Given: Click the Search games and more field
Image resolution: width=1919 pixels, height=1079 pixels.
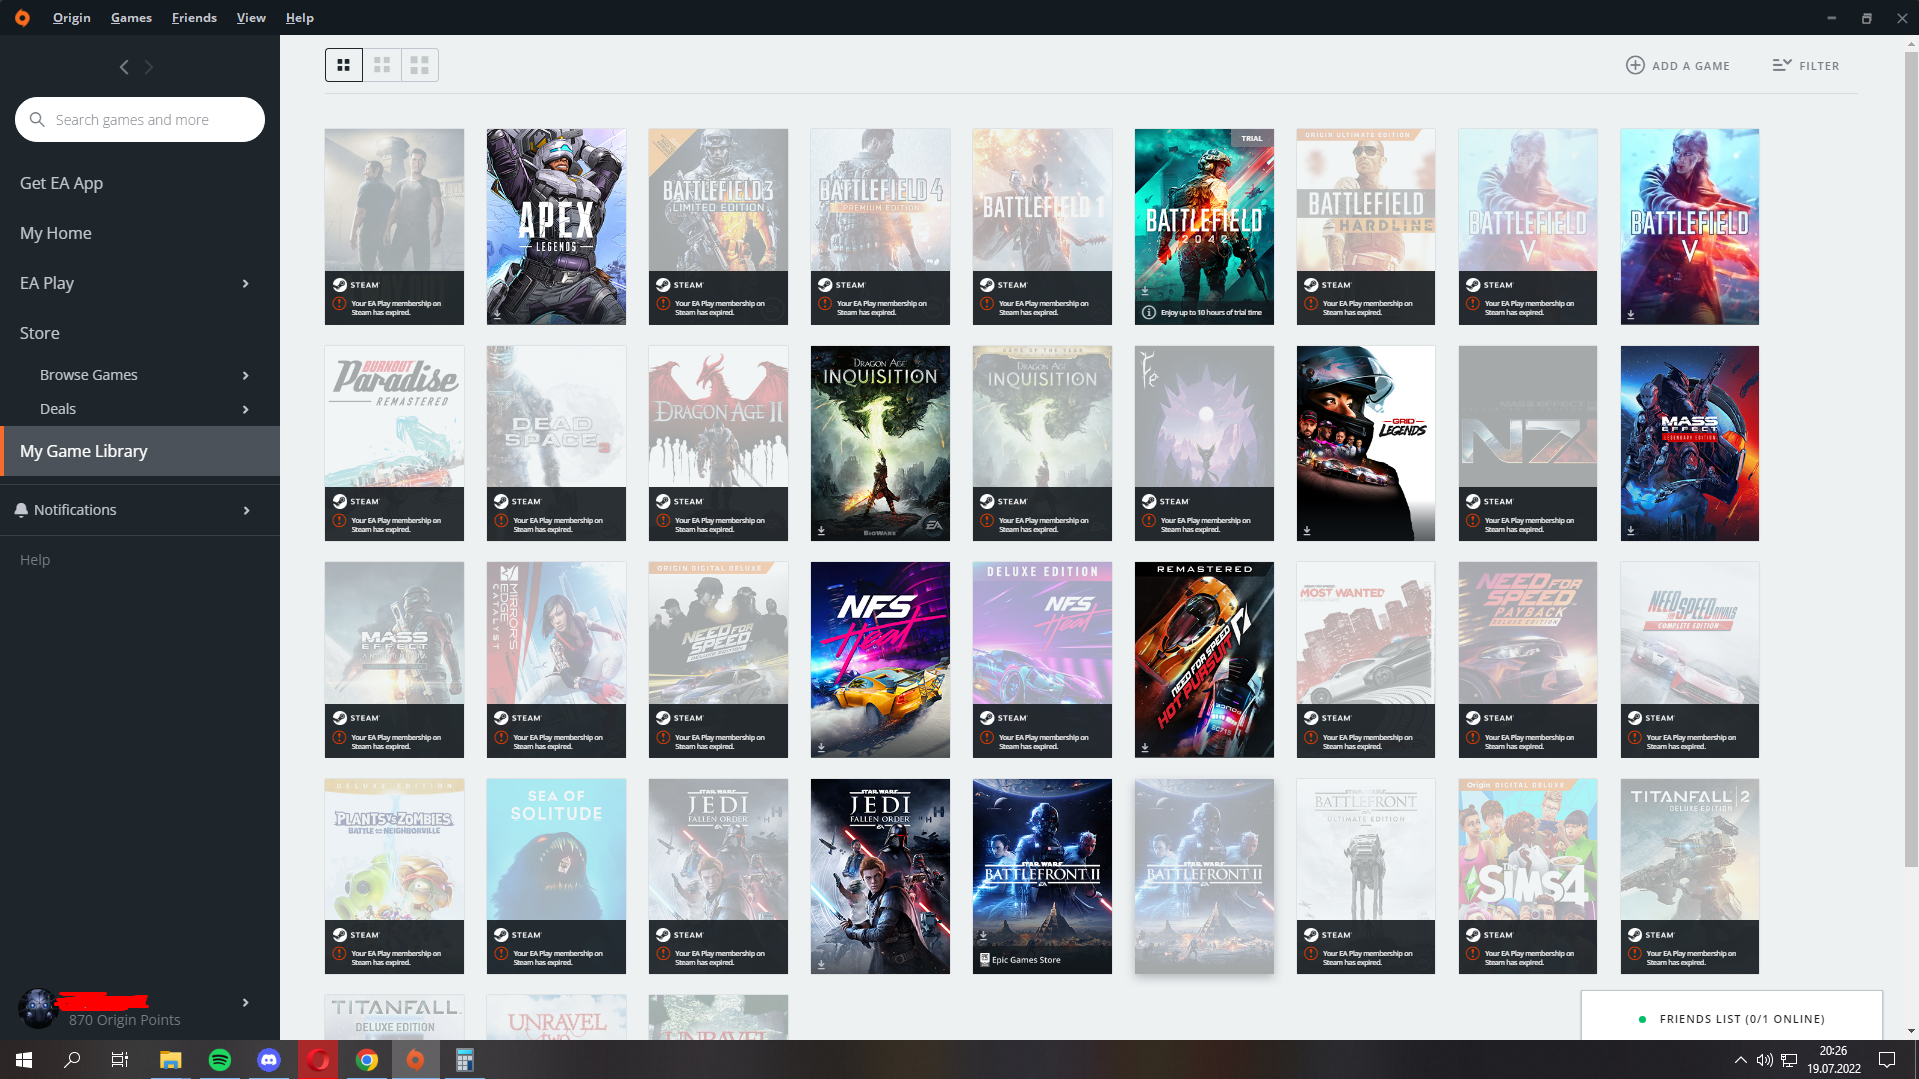Looking at the screenshot, I should [140, 119].
